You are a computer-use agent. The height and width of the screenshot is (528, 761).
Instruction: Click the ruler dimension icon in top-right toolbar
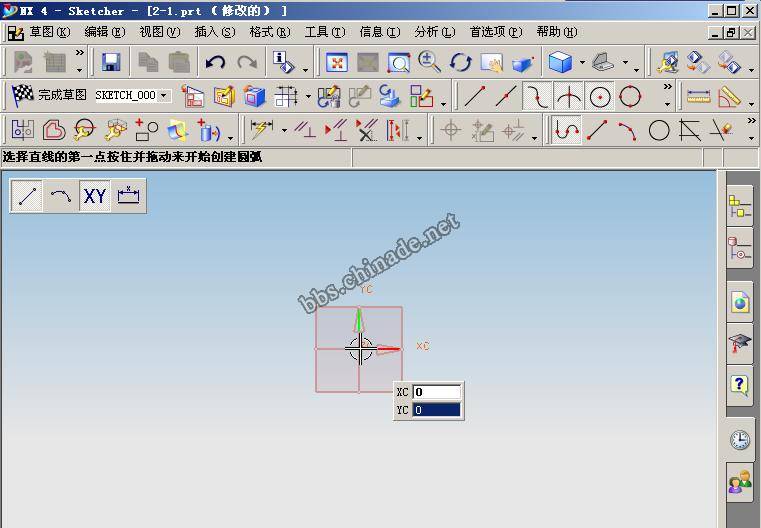699,96
